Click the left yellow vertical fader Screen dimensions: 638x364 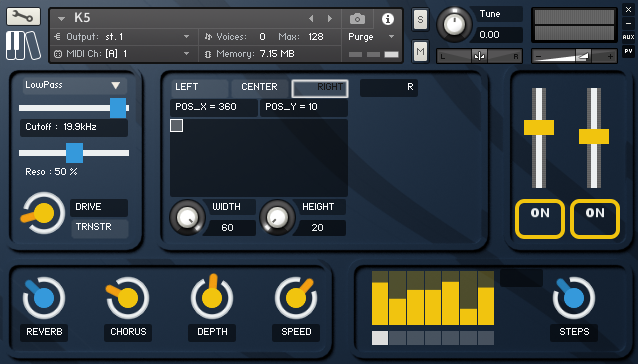(x=539, y=127)
